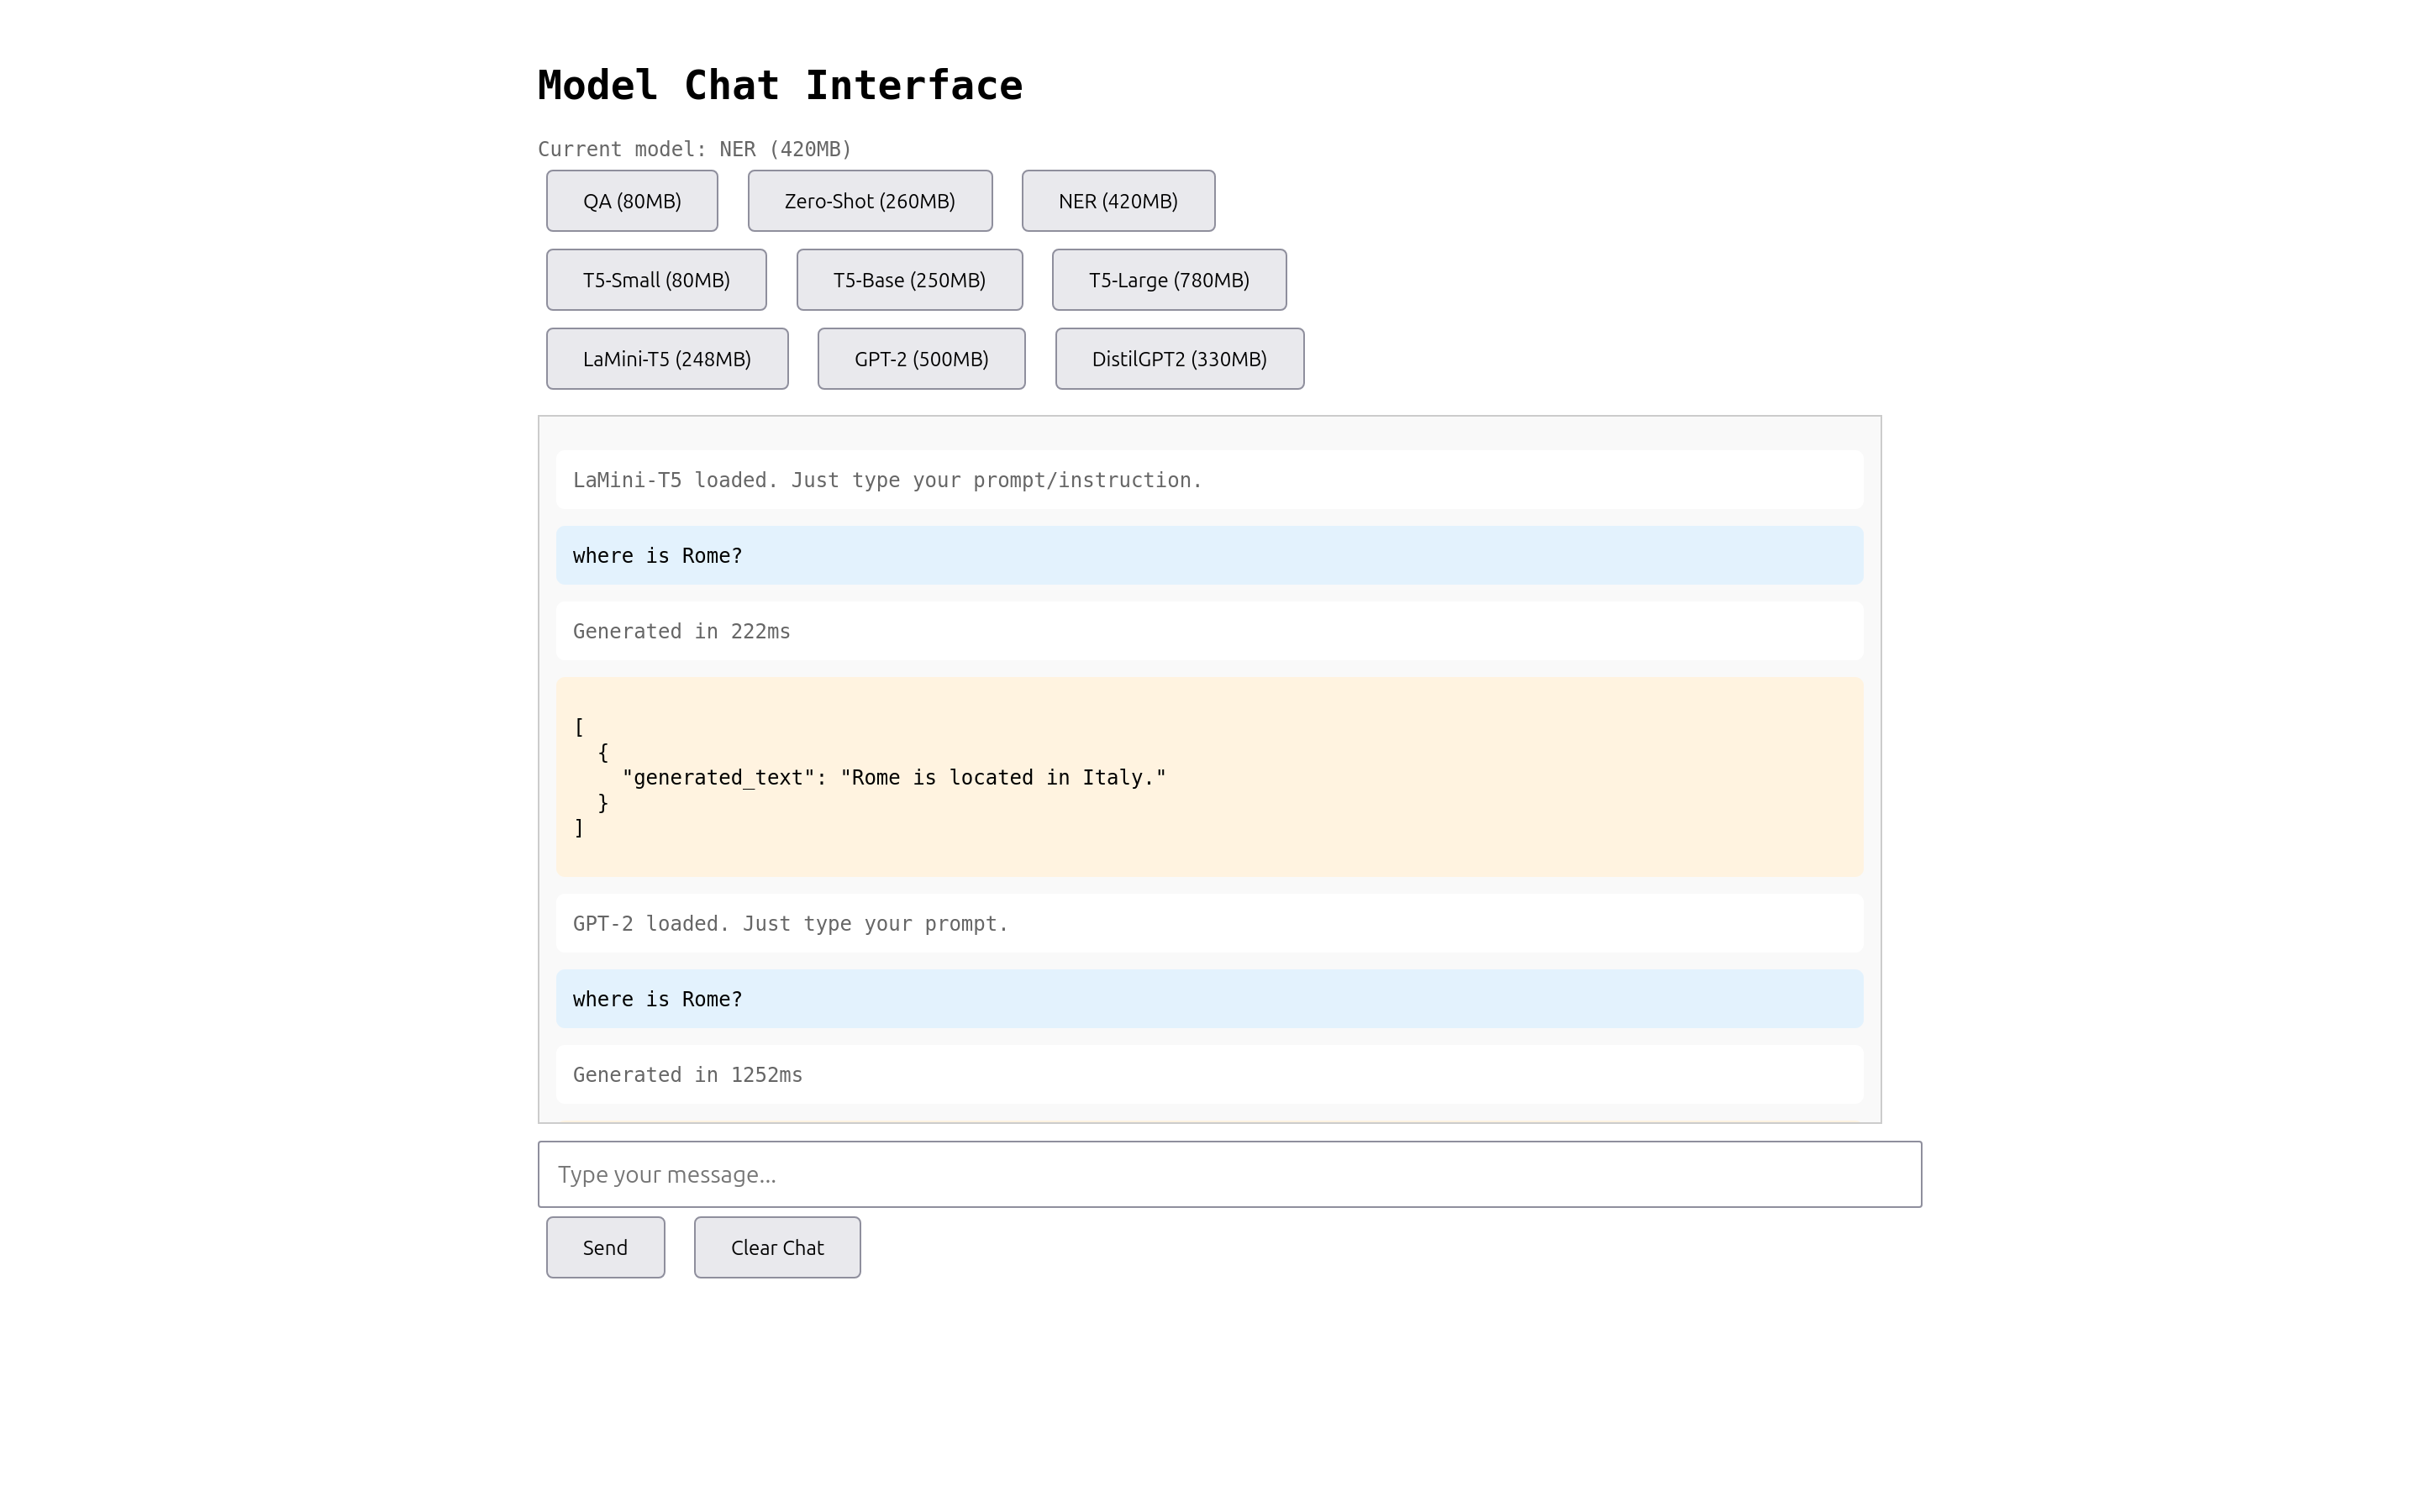Select the NER (420MB) model

pos(1117,200)
